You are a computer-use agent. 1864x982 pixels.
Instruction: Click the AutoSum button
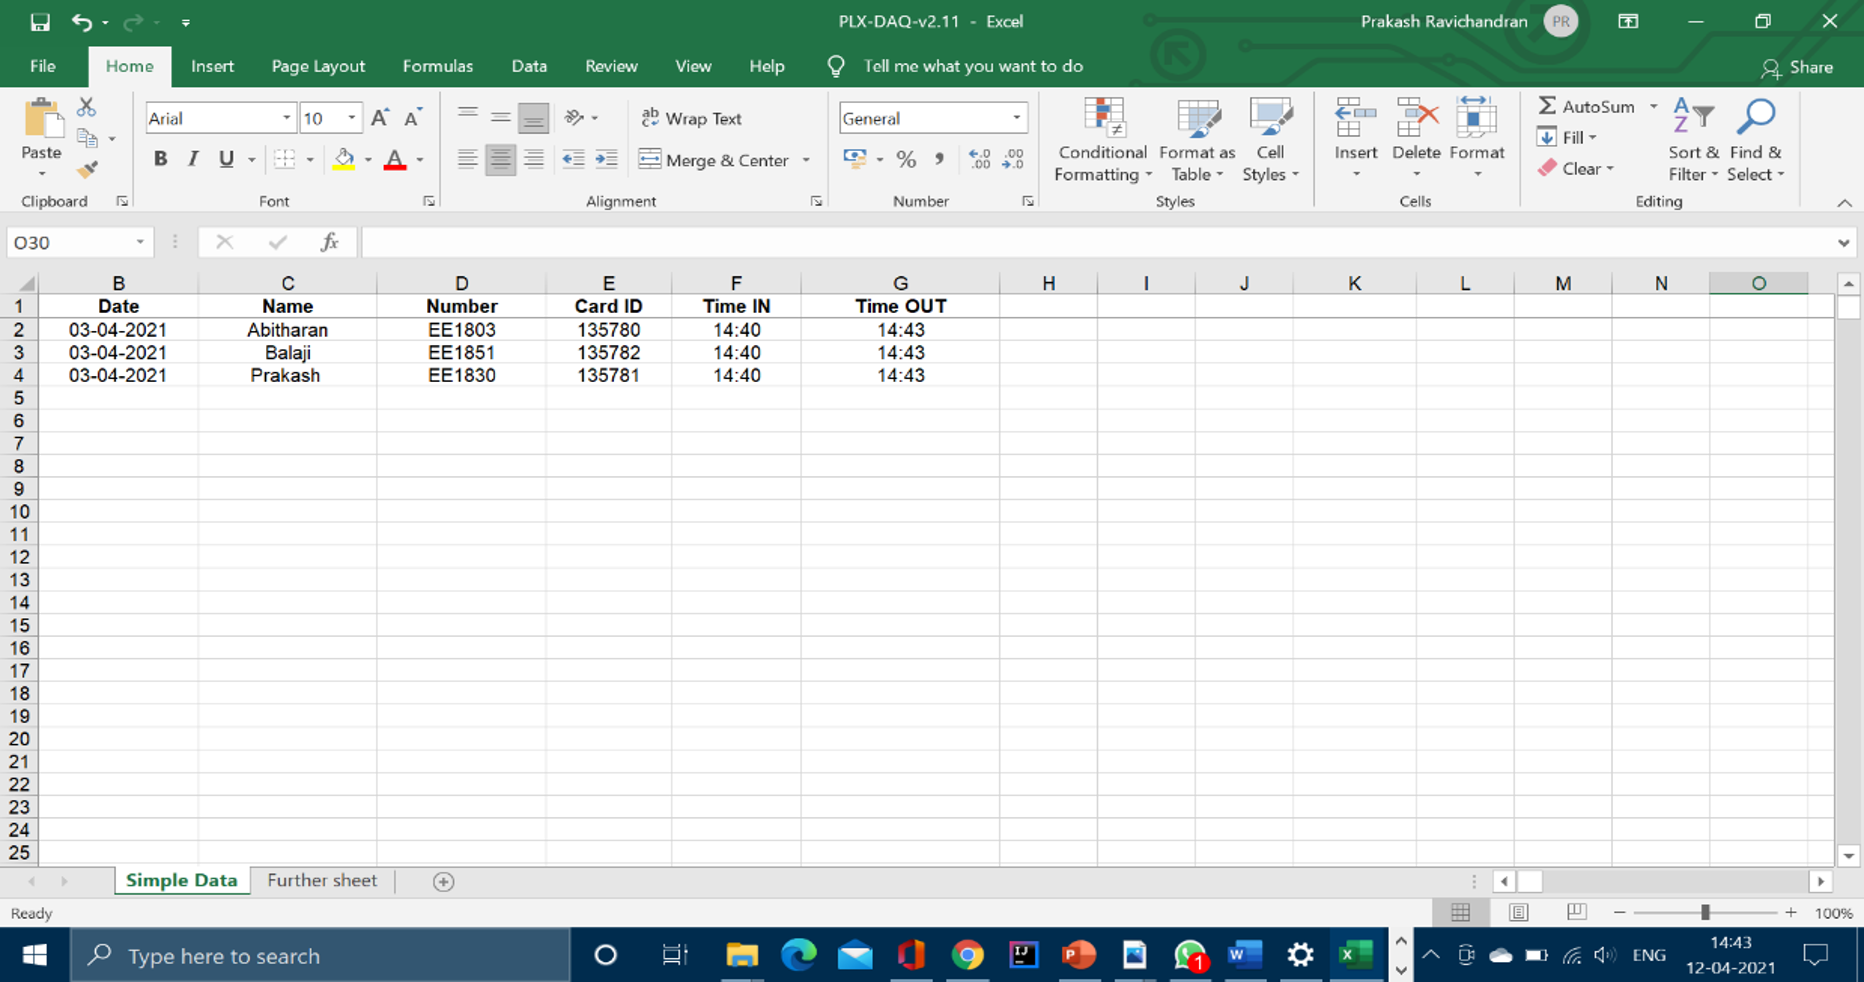[x=1586, y=106]
